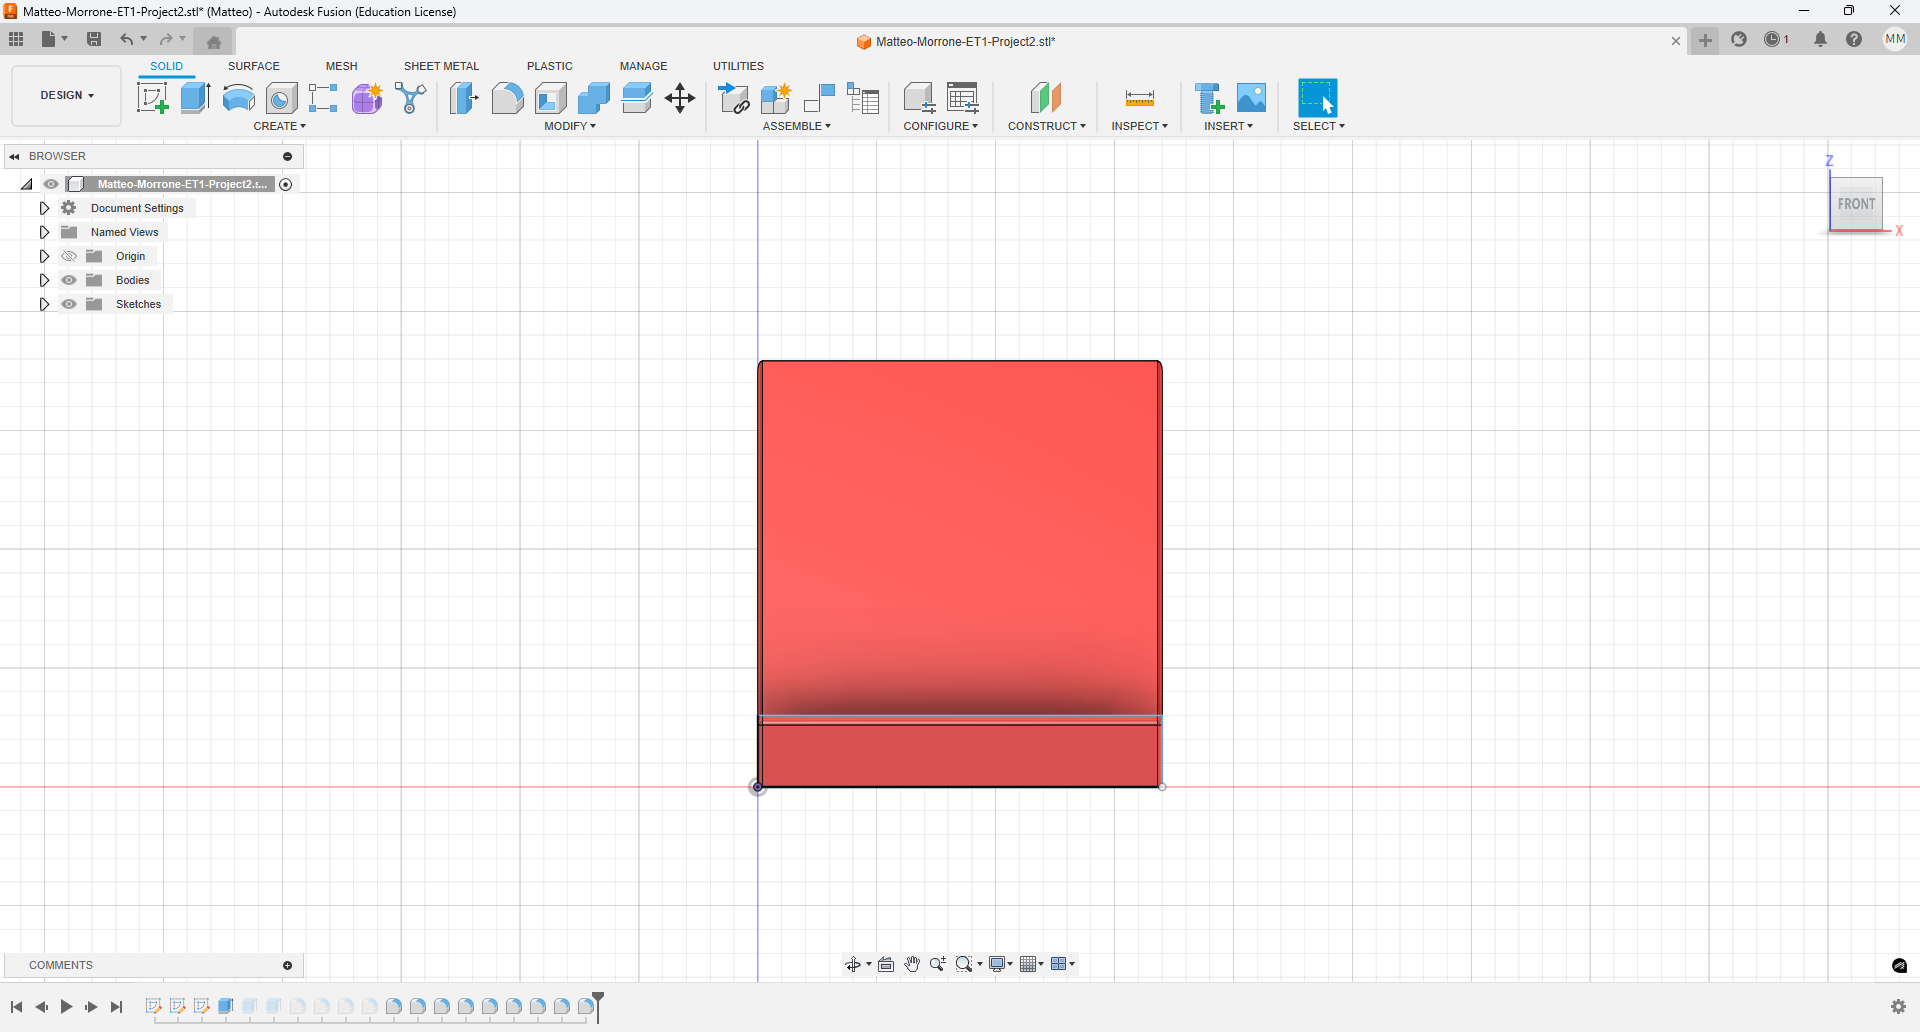
Task: Click the Measure tool icon
Action: tap(1139, 98)
